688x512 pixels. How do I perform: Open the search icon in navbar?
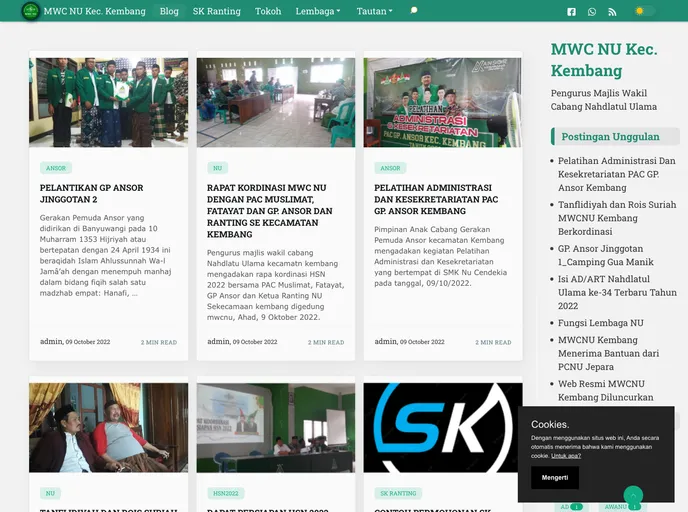point(414,11)
